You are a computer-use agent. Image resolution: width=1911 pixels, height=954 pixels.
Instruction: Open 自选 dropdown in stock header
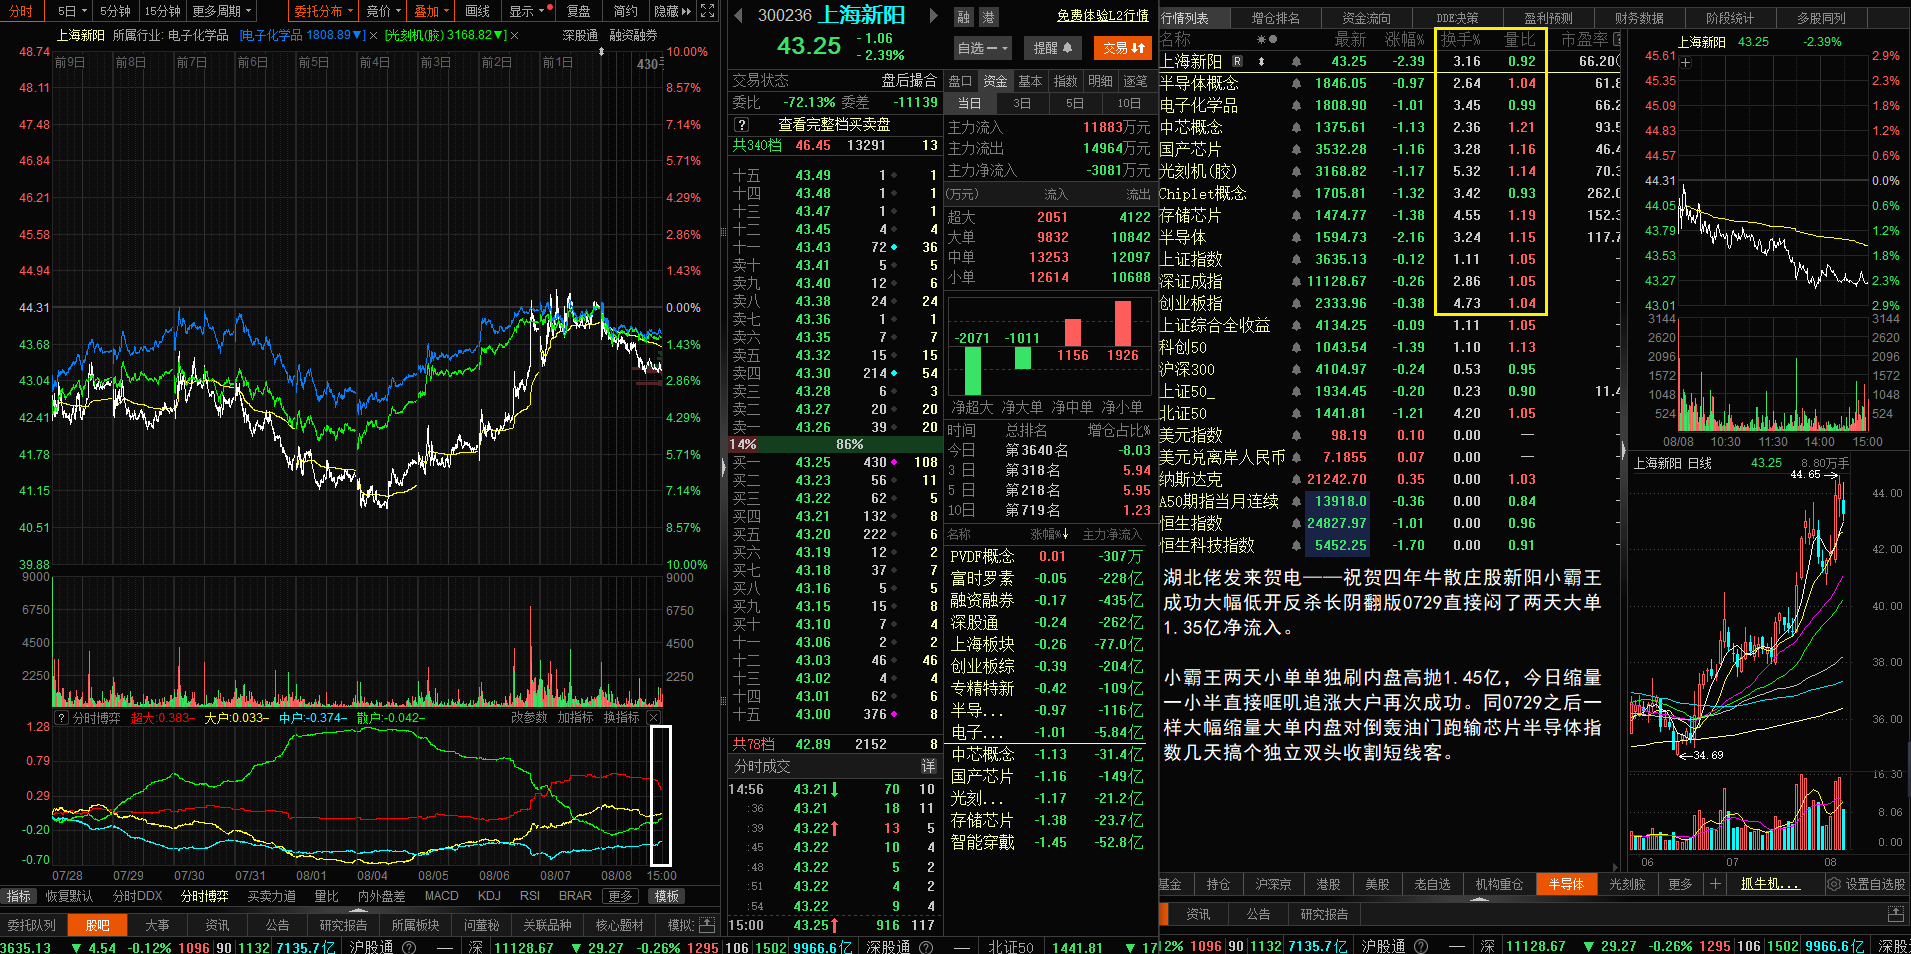[982, 48]
